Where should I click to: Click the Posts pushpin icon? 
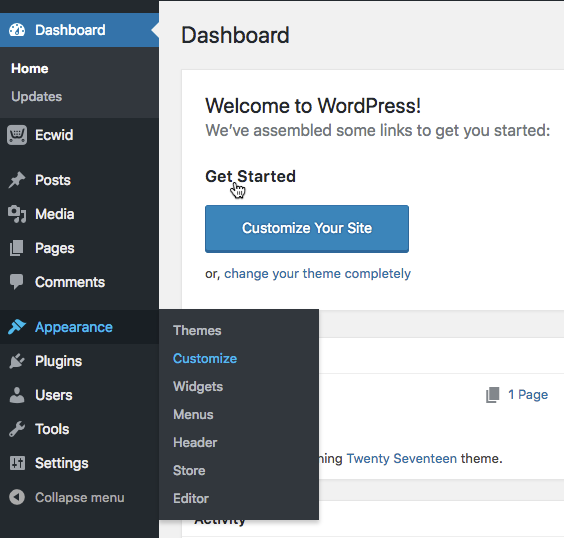tap(17, 180)
